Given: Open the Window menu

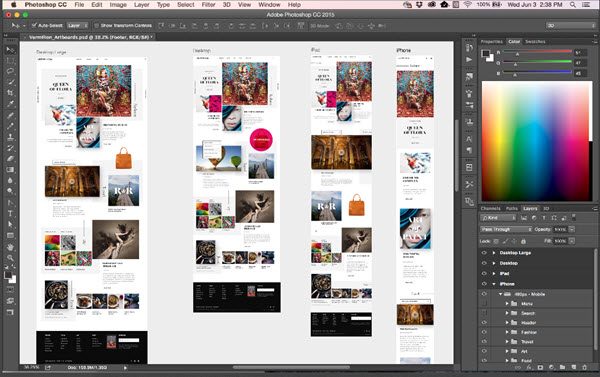Looking at the screenshot, I should pyautogui.click(x=269, y=5).
